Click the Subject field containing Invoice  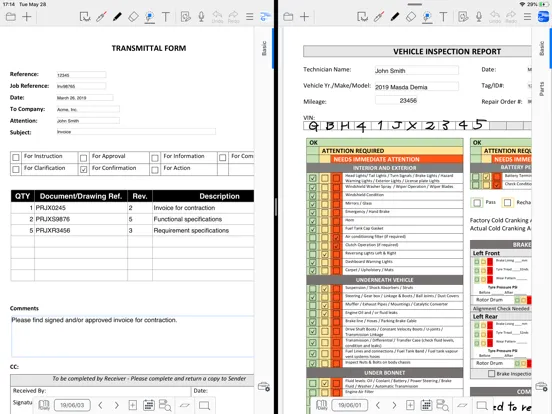click(136, 132)
